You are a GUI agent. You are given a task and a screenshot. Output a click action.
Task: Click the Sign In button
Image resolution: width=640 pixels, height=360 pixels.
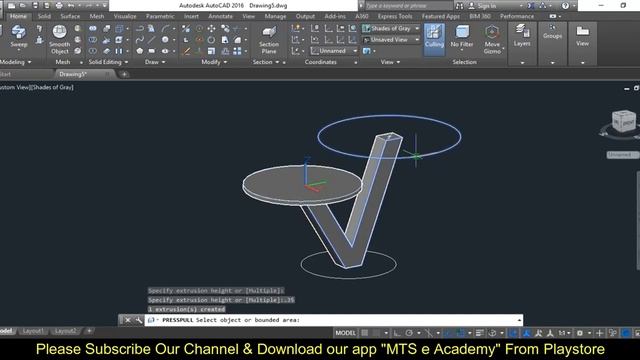point(483,6)
